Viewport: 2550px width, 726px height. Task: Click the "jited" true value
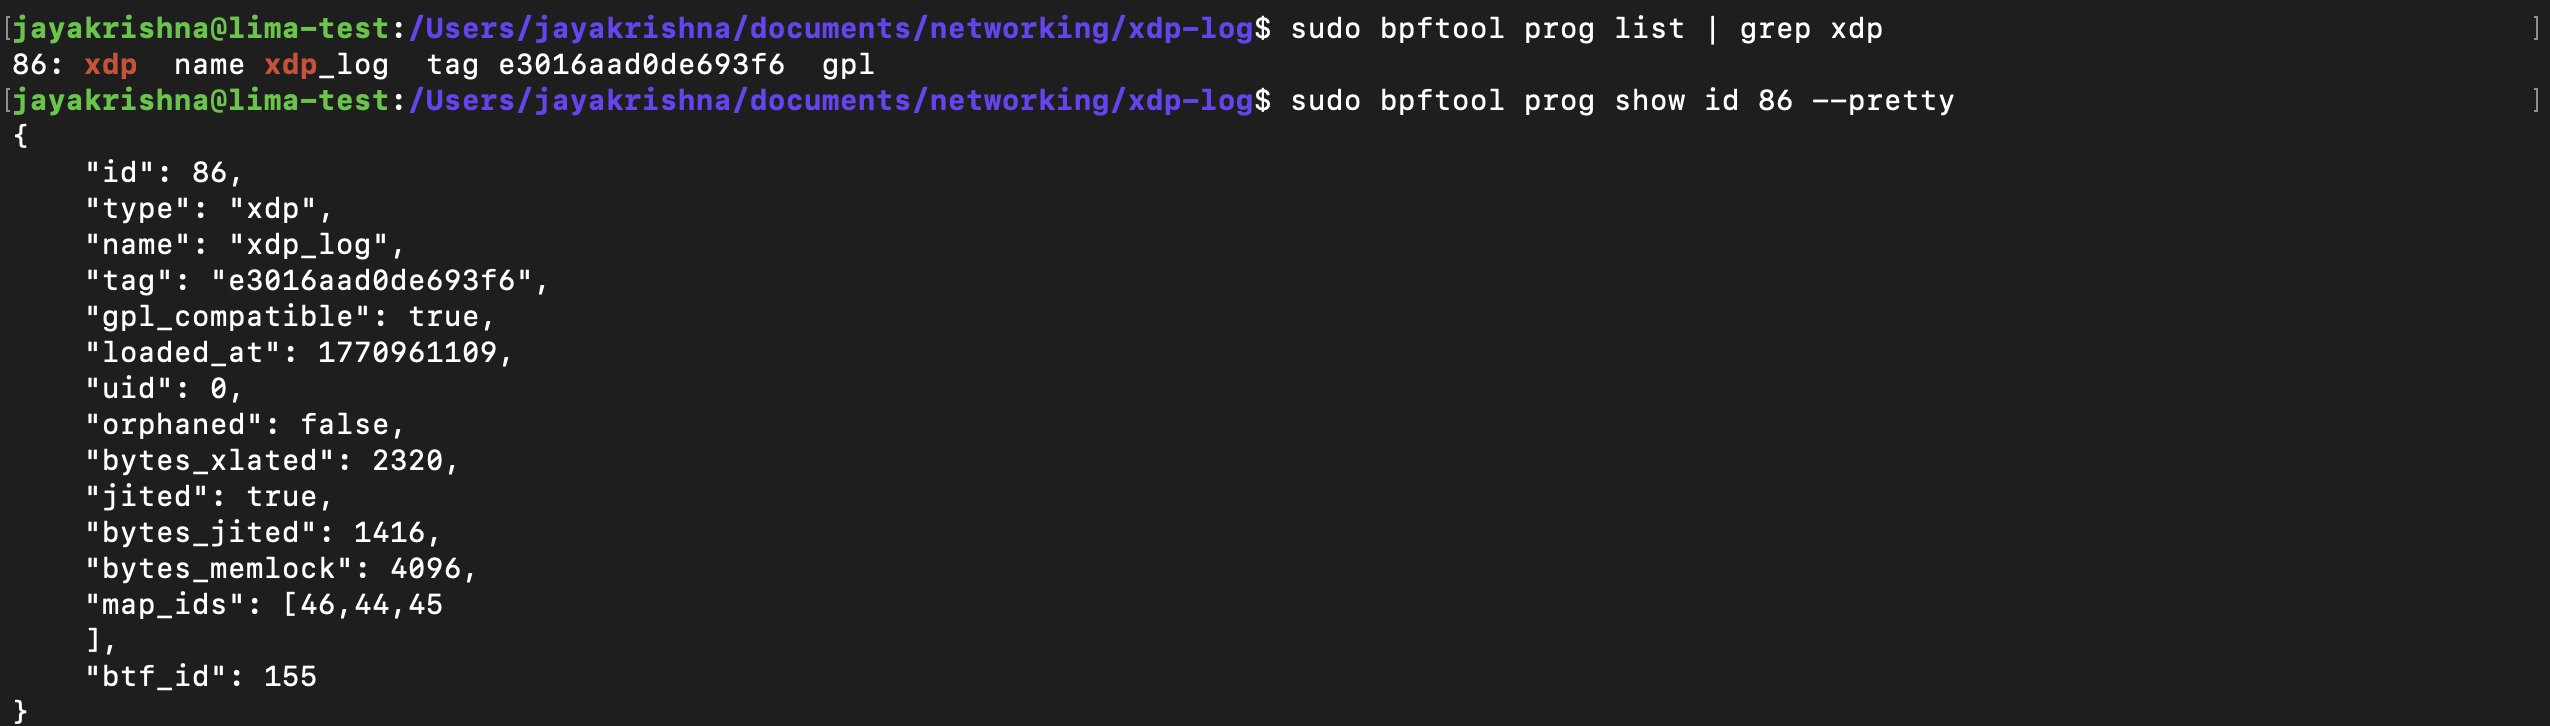281,497
